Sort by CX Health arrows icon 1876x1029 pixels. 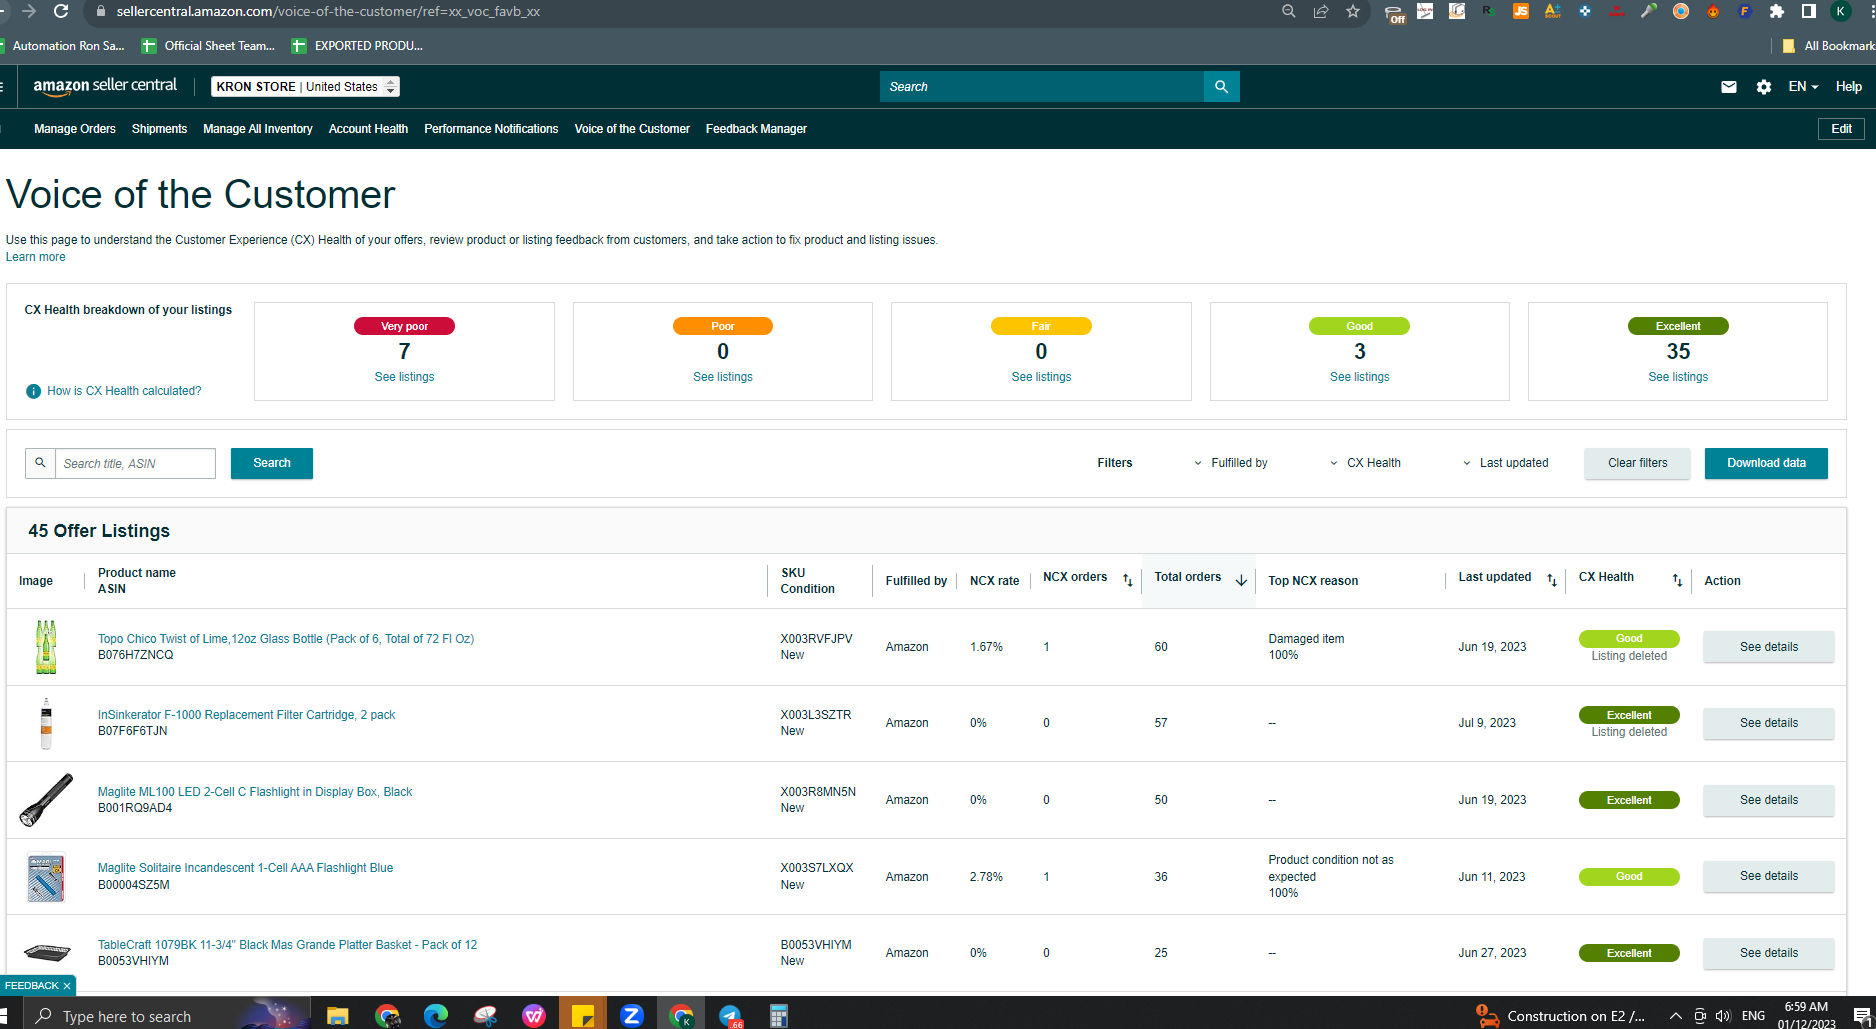[1677, 580]
